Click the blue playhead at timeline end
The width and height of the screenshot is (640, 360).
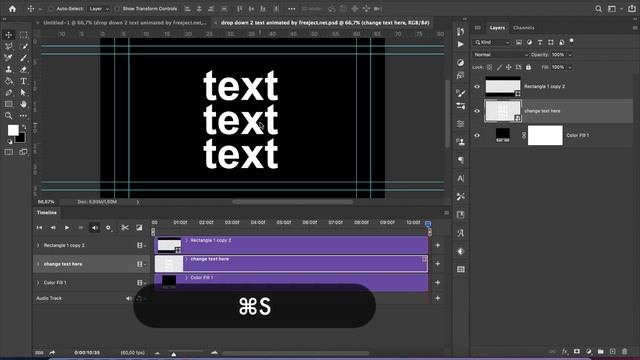click(x=428, y=224)
